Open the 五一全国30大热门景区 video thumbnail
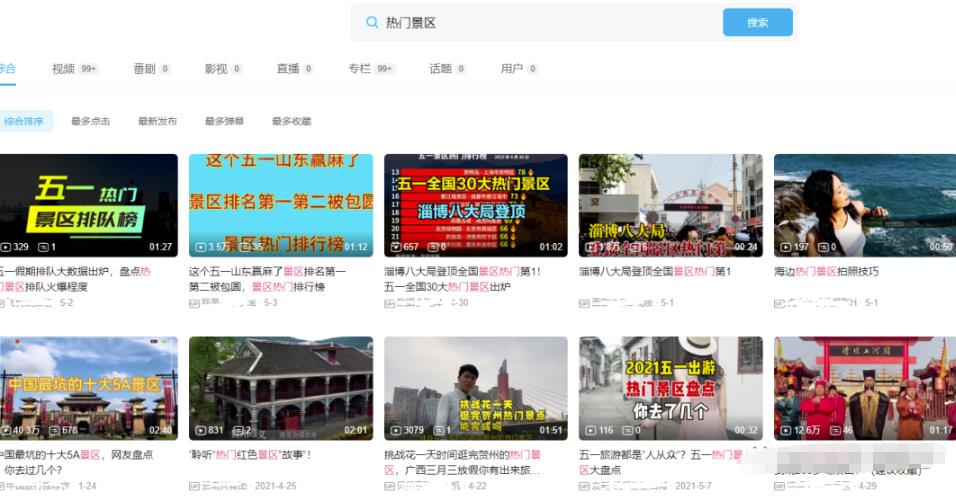956x496 pixels. pos(475,205)
